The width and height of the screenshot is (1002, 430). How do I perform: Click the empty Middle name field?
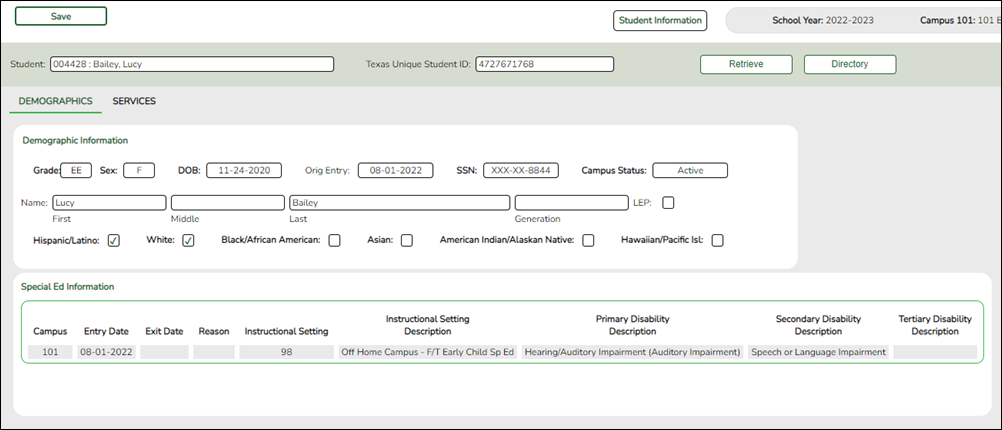227,203
